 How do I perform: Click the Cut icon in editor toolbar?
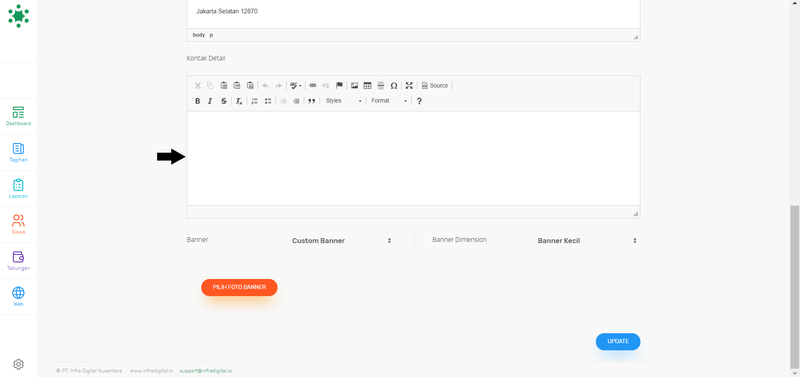coord(198,86)
